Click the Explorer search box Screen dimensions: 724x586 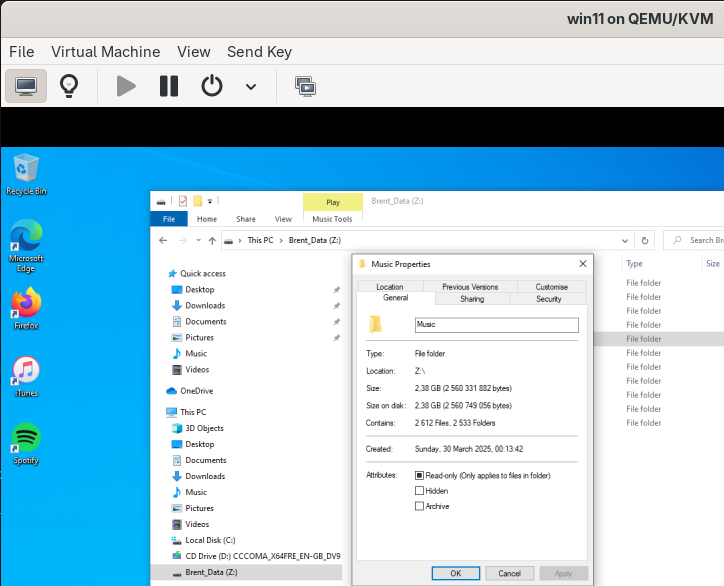coord(694,240)
